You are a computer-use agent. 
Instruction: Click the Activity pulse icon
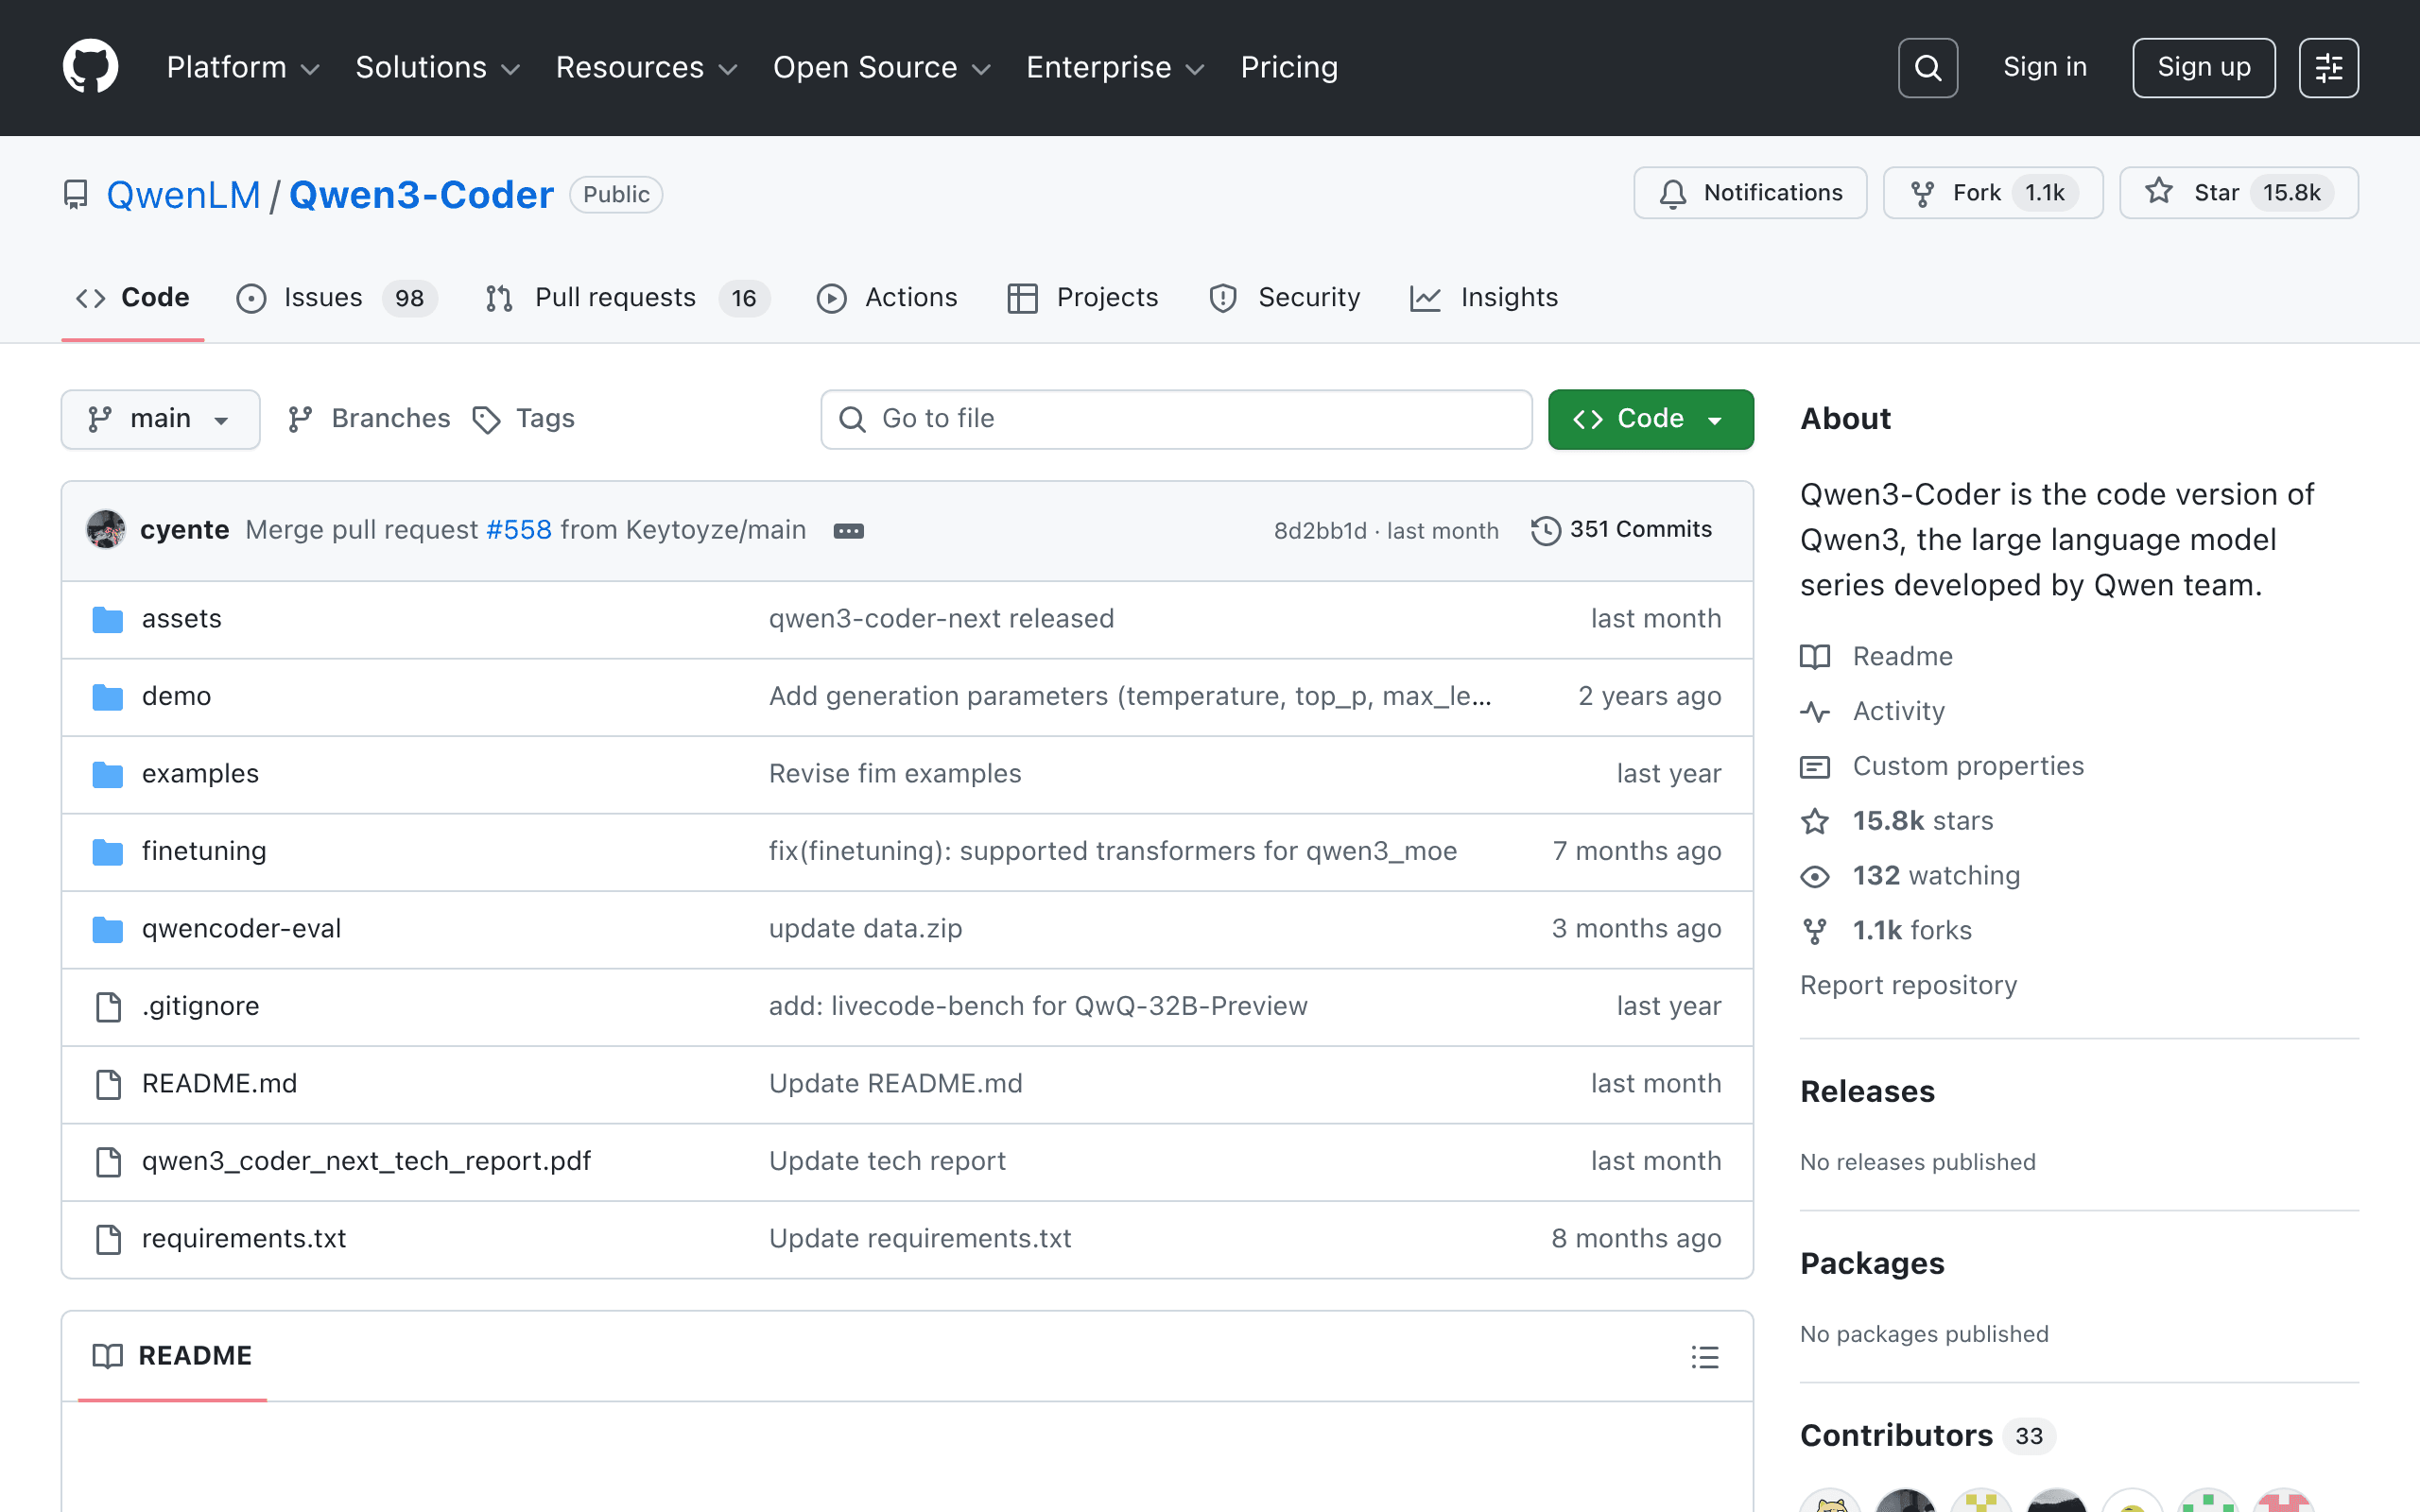1815,711
